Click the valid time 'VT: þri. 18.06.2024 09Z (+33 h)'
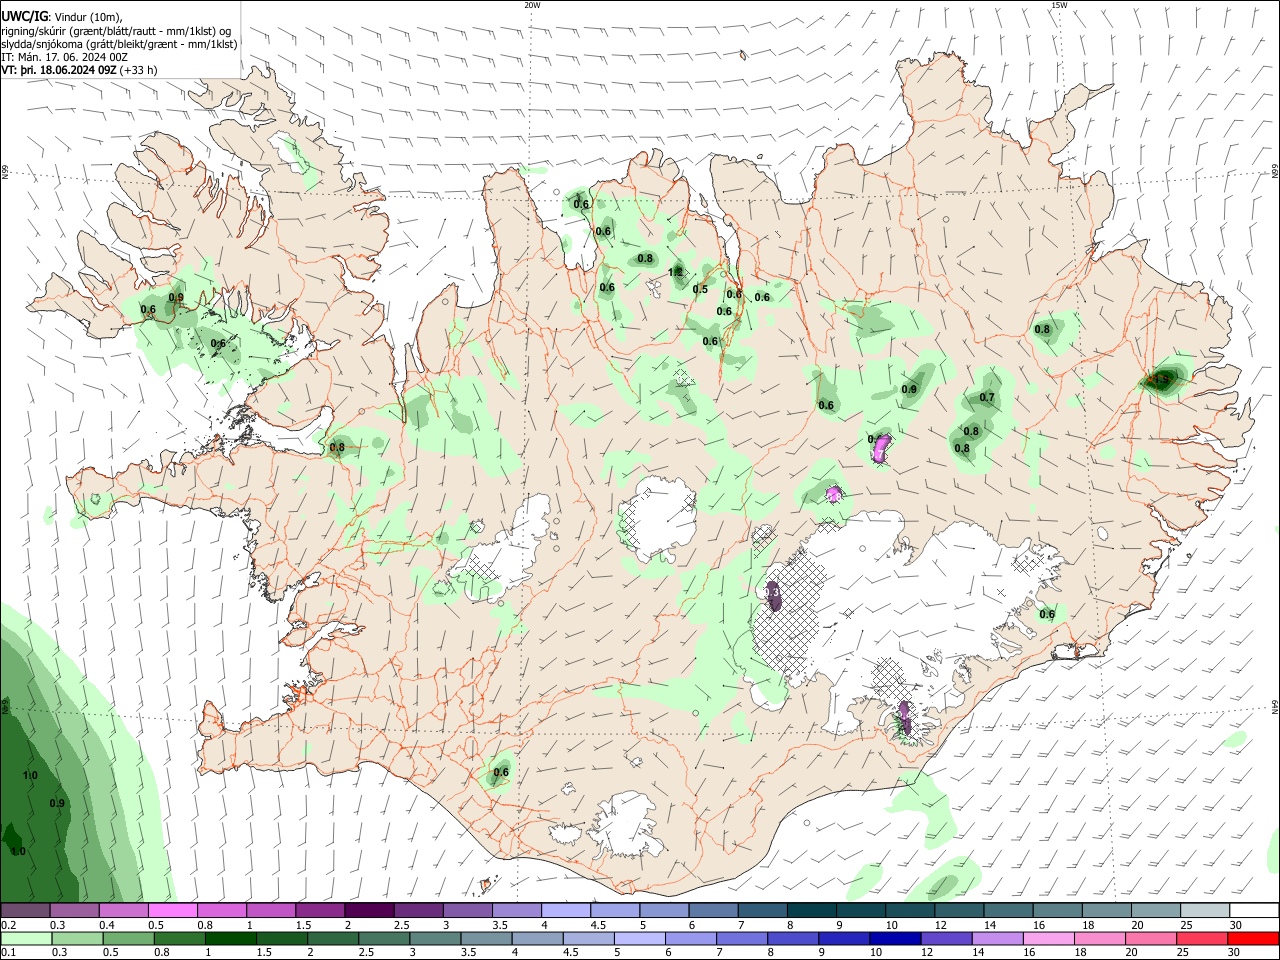 tap(79, 71)
